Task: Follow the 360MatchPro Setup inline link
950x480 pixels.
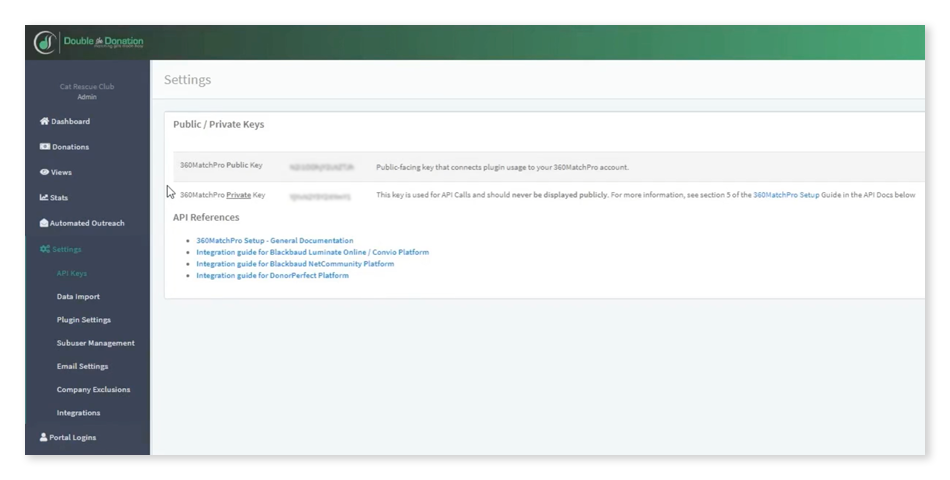Action: (786, 195)
